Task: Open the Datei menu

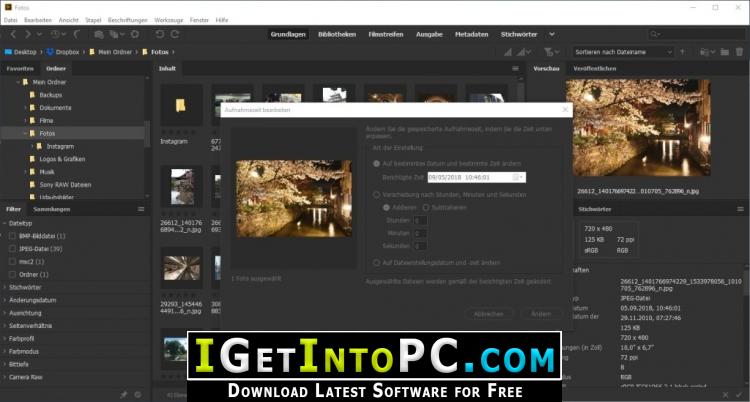Action: tap(11, 20)
